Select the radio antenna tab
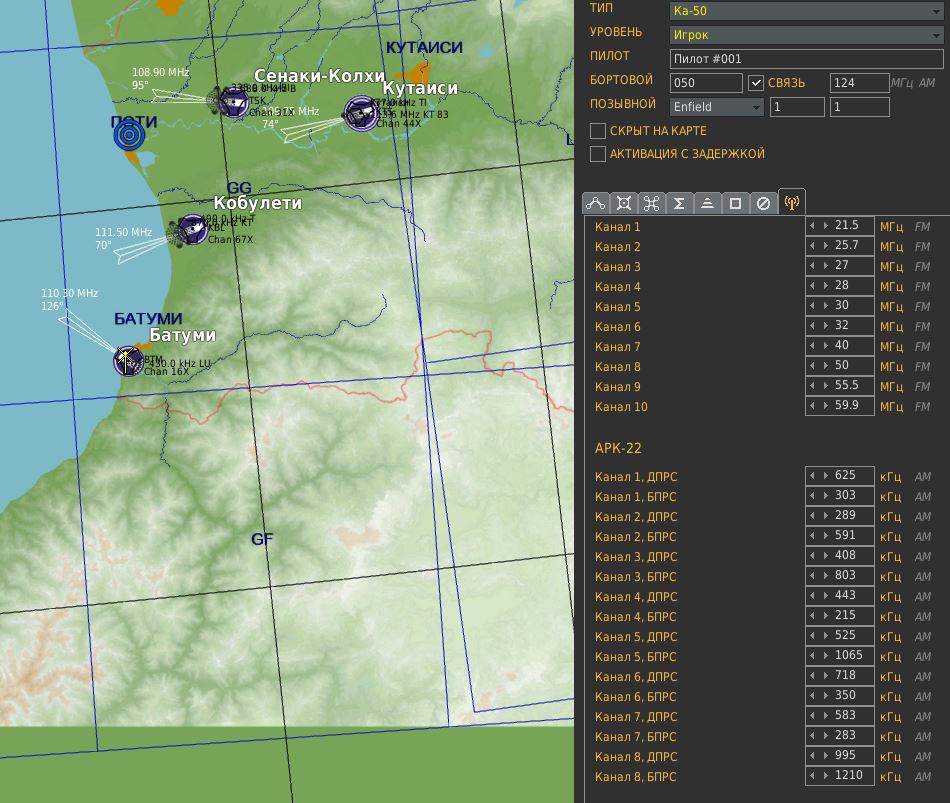Image resolution: width=950 pixels, height=803 pixels. [x=792, y=202]
